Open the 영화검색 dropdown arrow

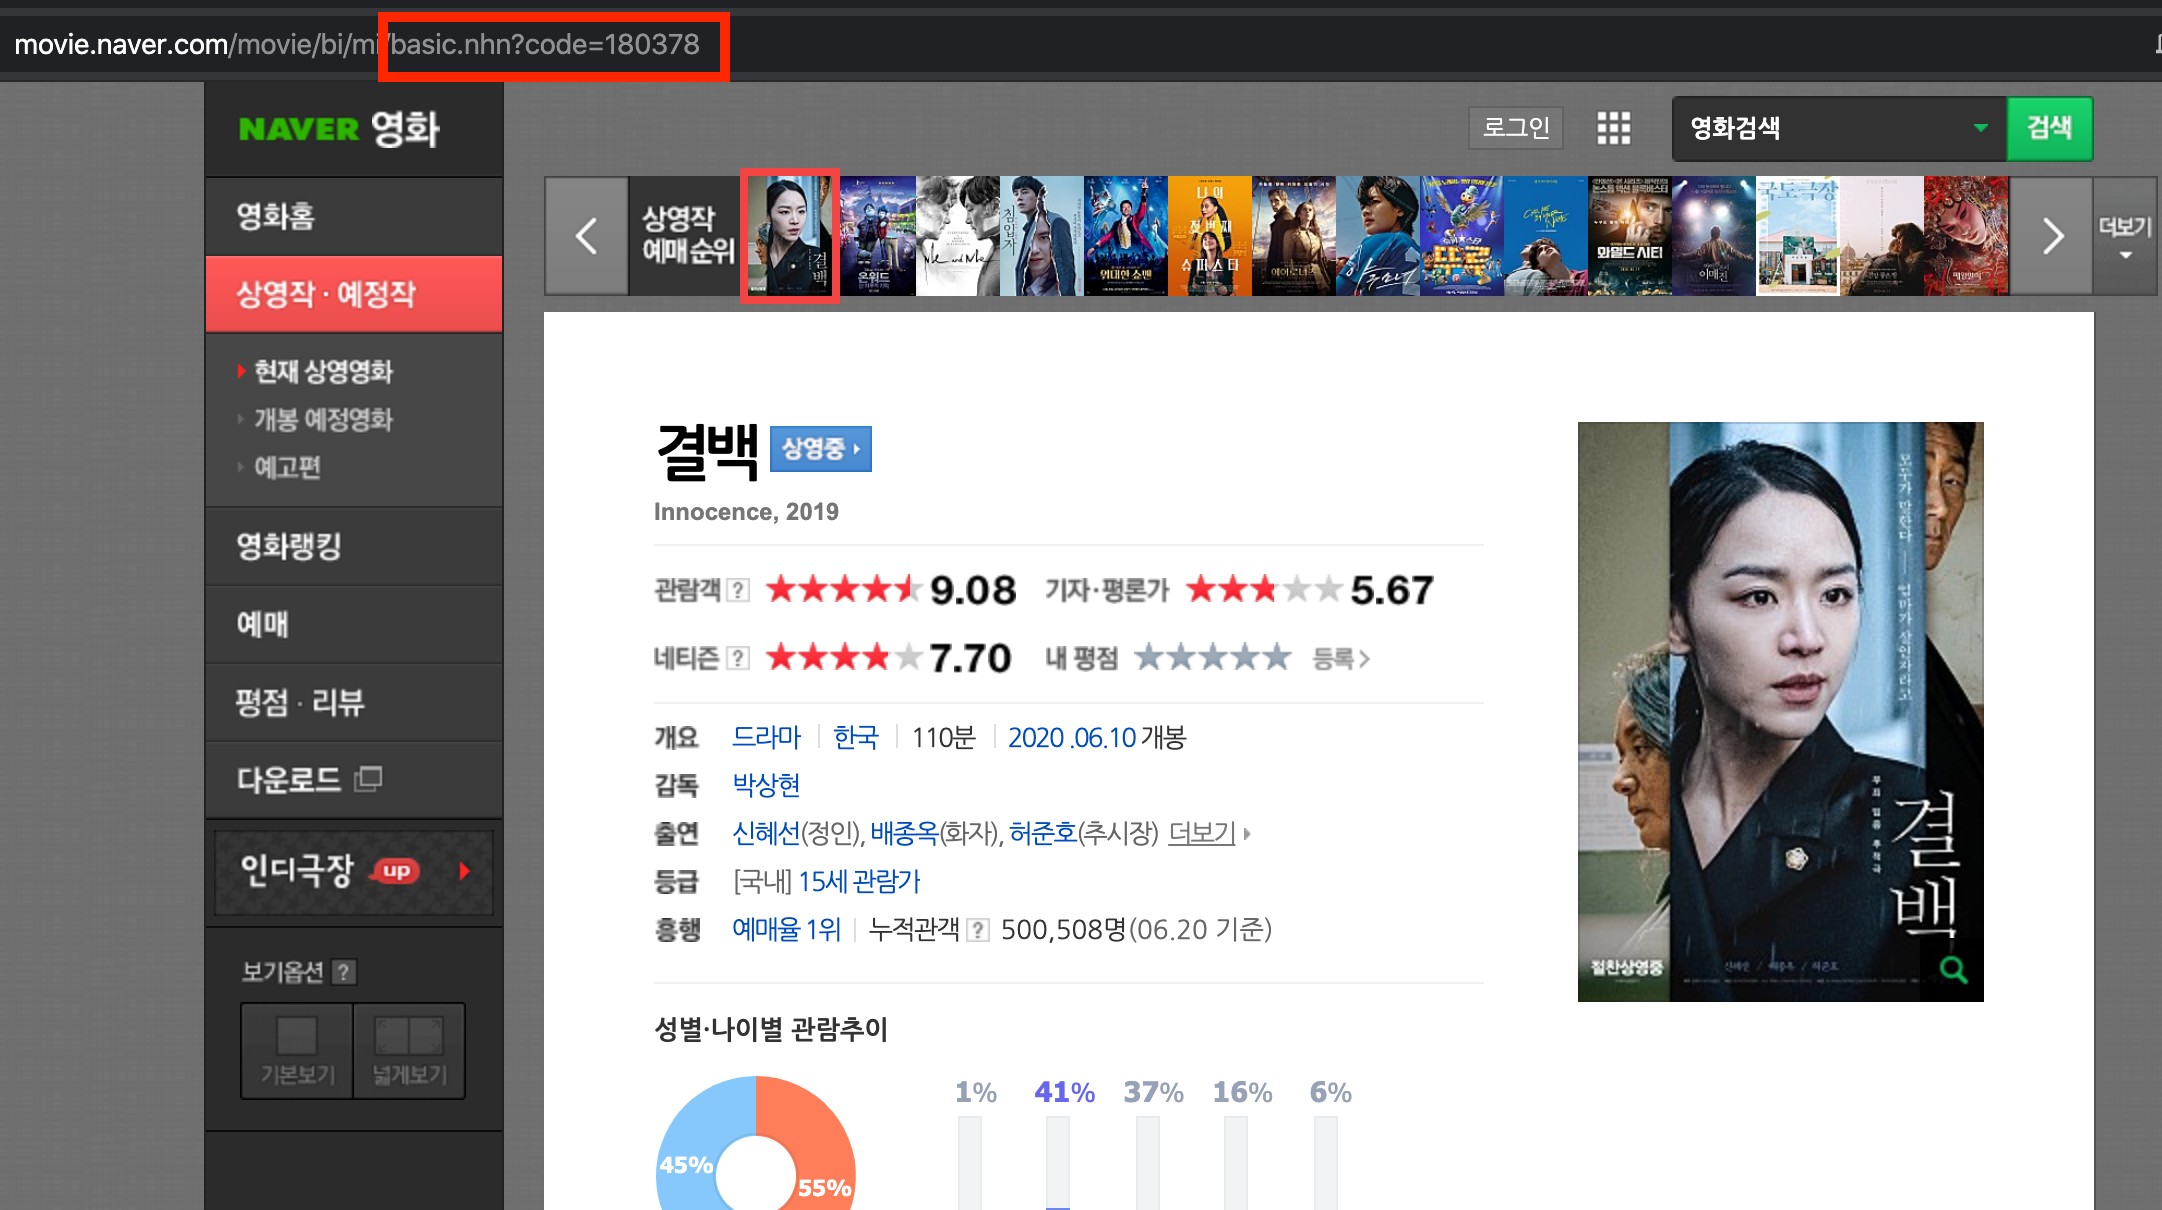[x=1980, y=128]
